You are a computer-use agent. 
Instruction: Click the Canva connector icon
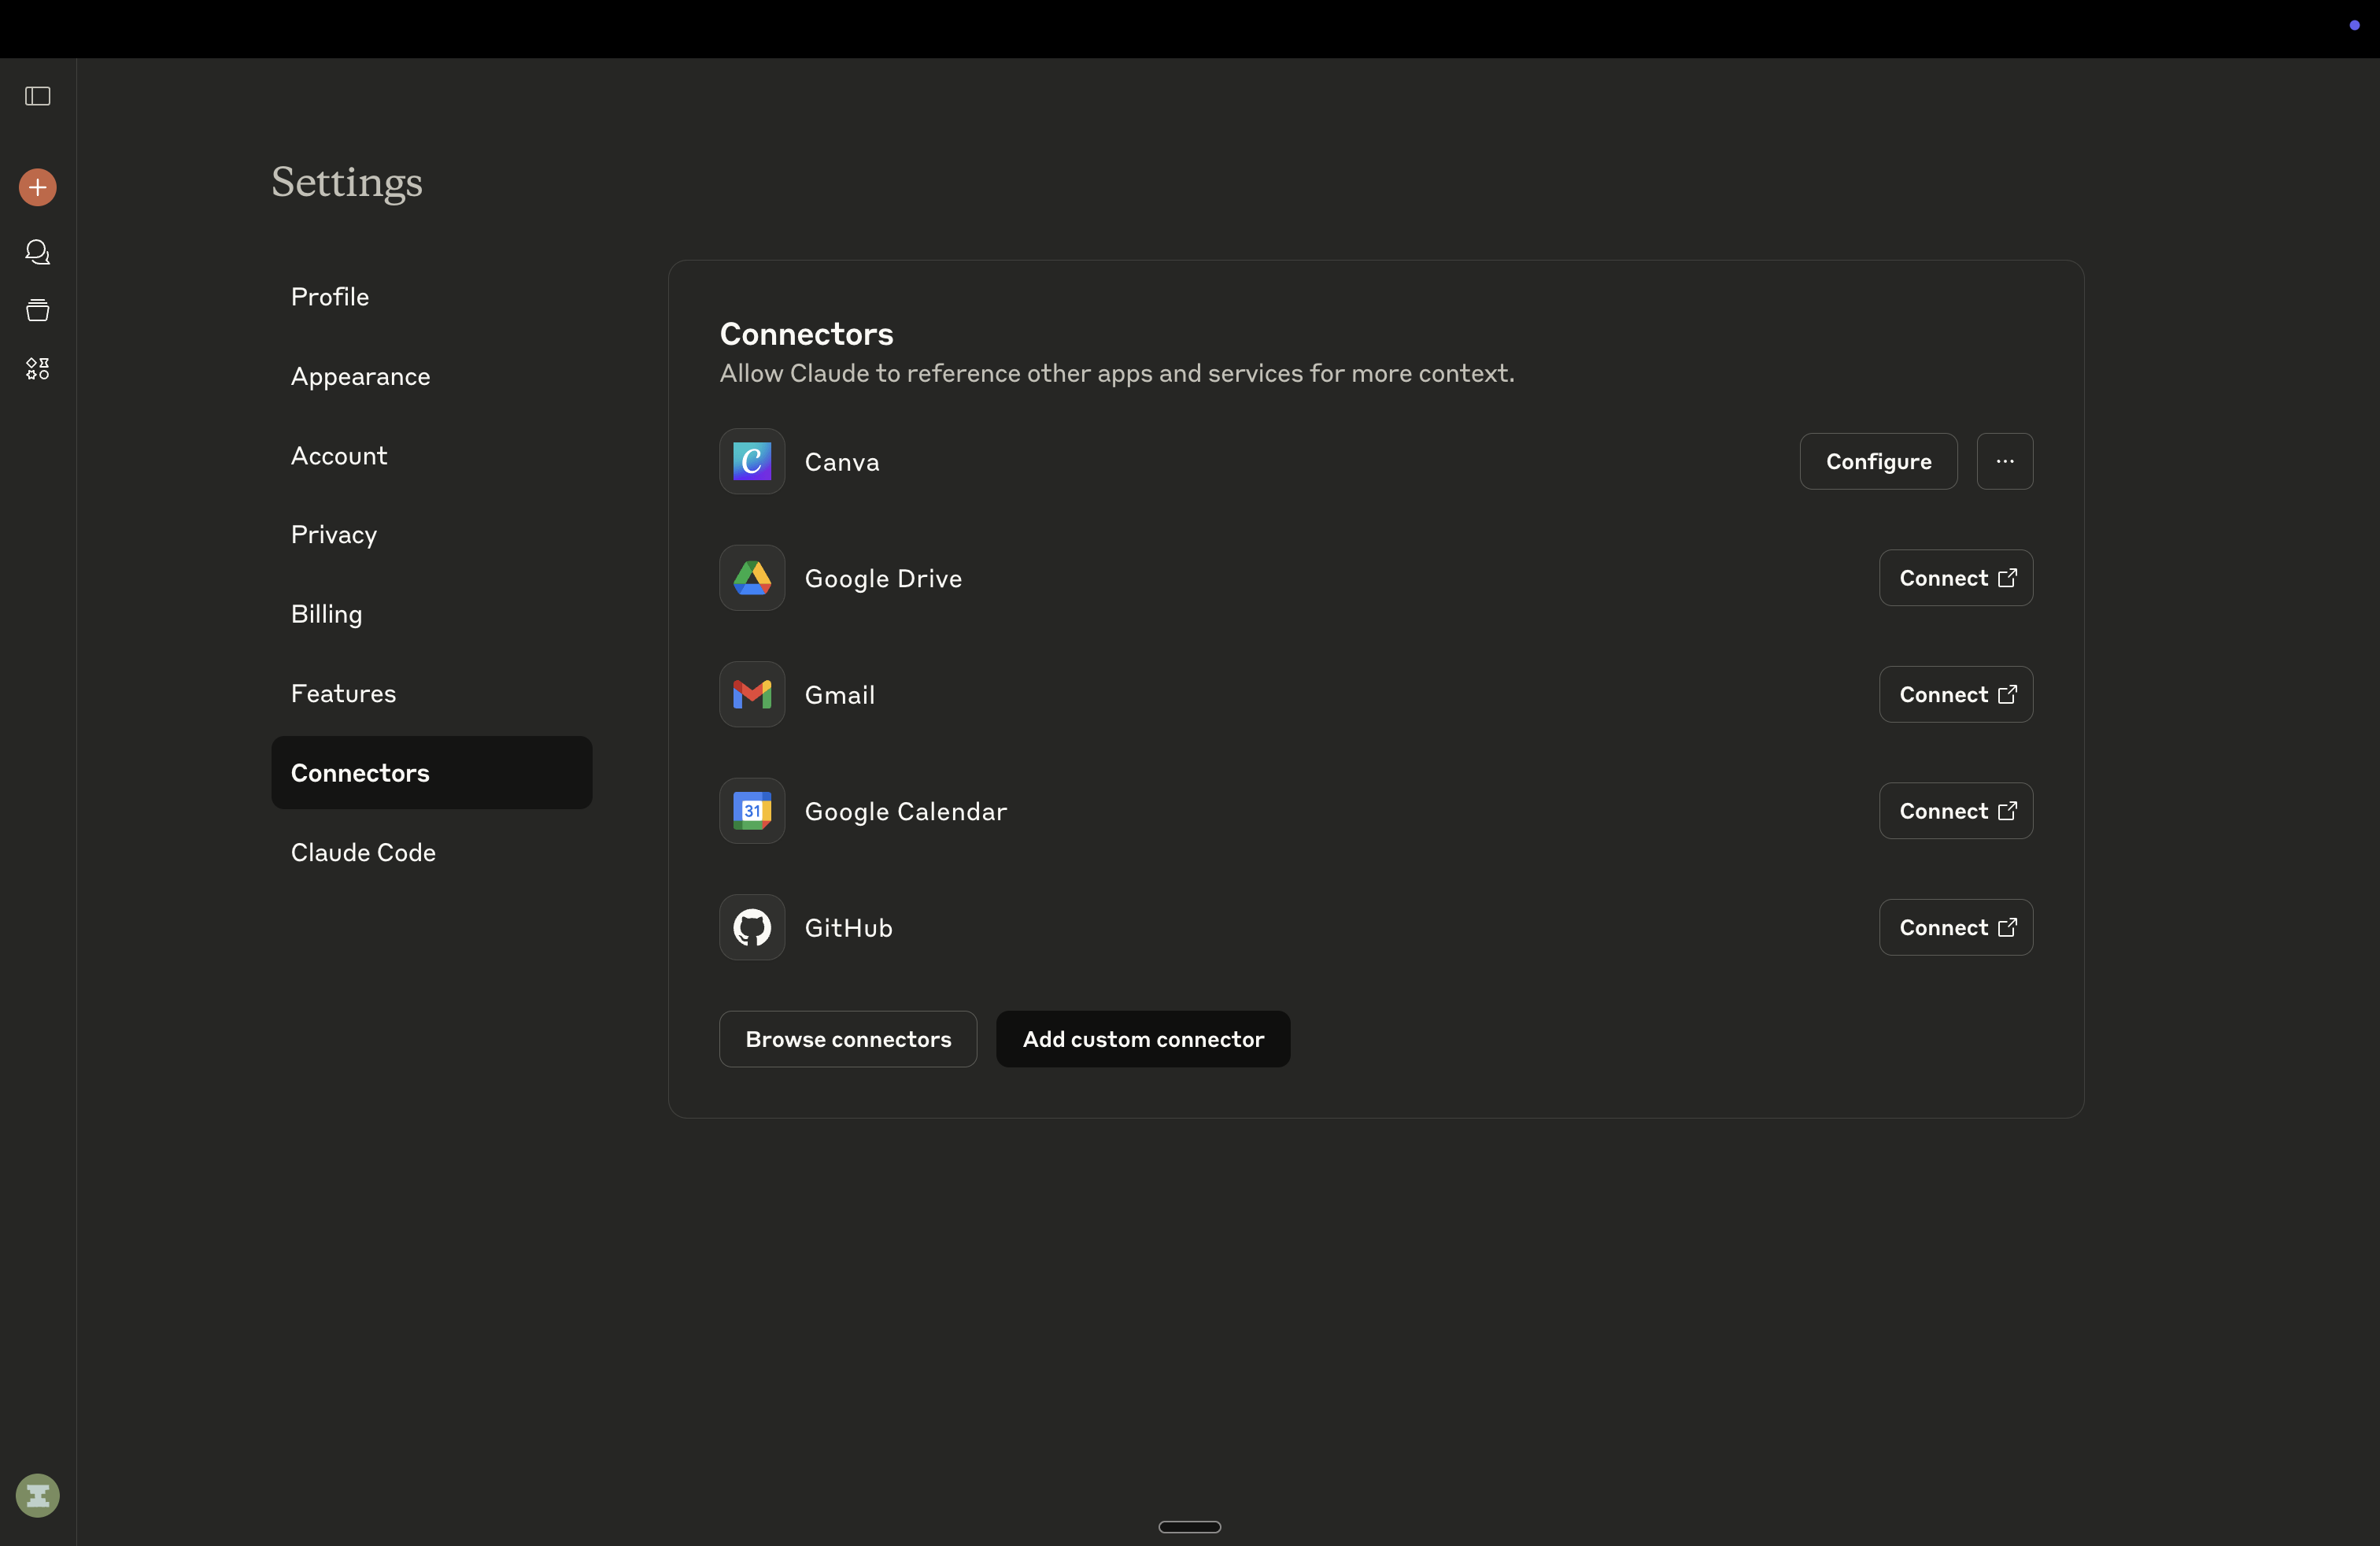752,462
